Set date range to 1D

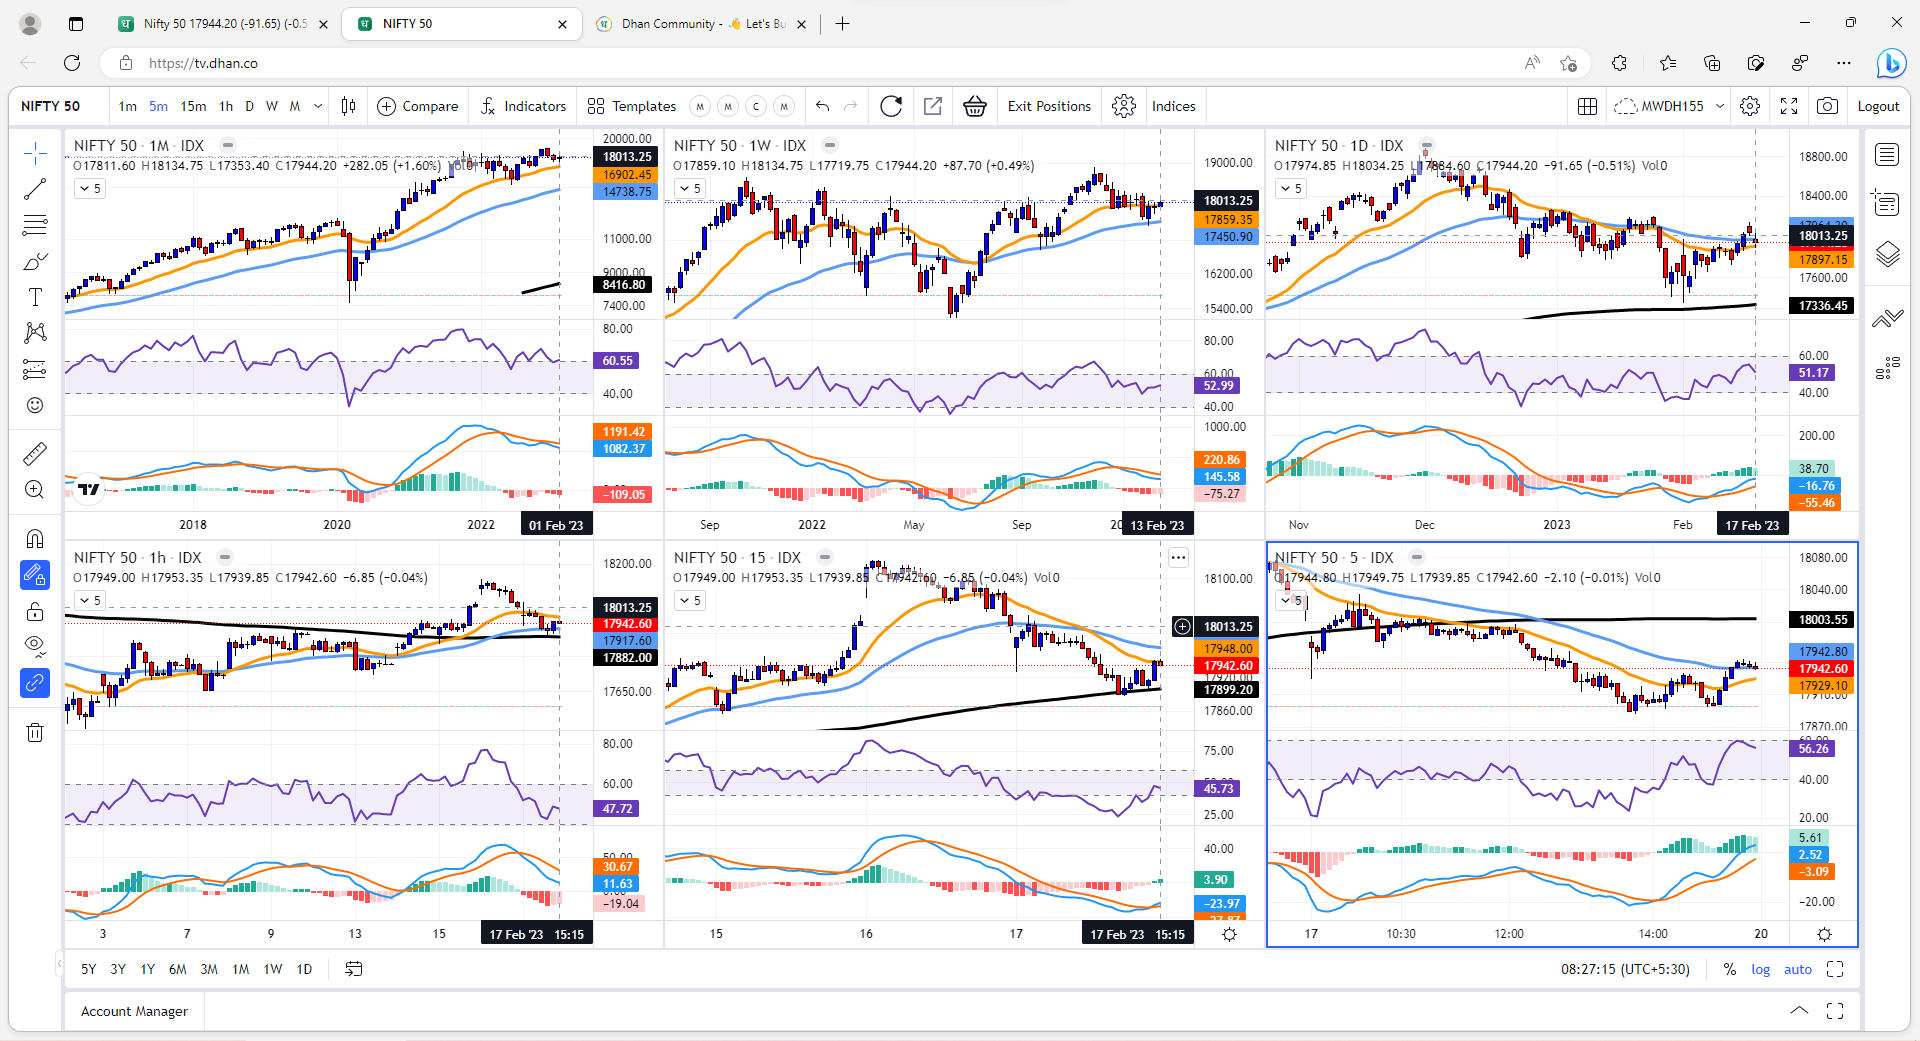pyautogui.click(x=304, y=969)
